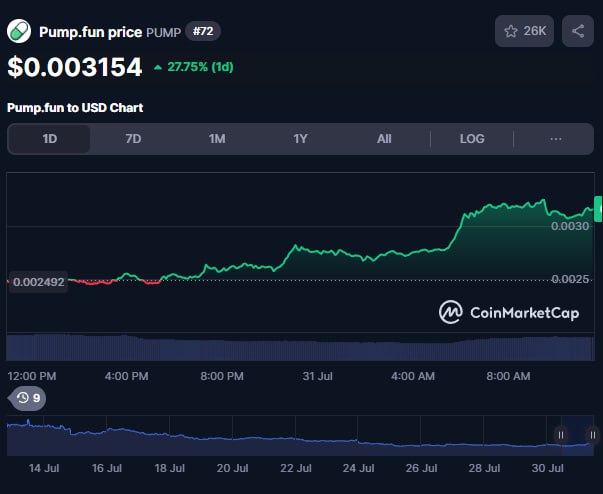Image resolution: width=603 pixels, height=494 pixels.
Task: Switch to the 7D chart range
Action: pos(133,139)
